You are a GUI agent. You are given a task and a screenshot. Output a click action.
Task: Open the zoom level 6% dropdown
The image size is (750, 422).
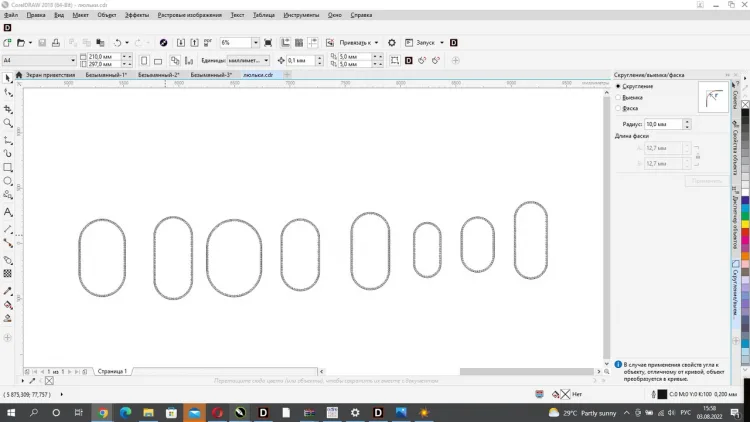coord(255,43)
